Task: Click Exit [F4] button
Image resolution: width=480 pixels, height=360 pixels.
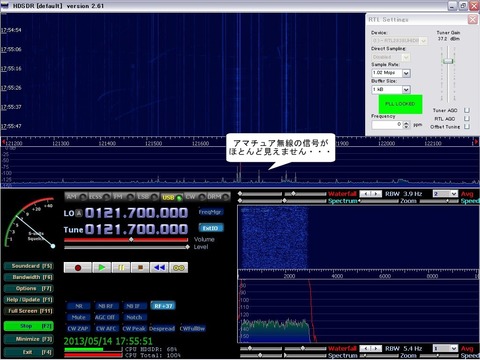Action: [x=28, y=352]
